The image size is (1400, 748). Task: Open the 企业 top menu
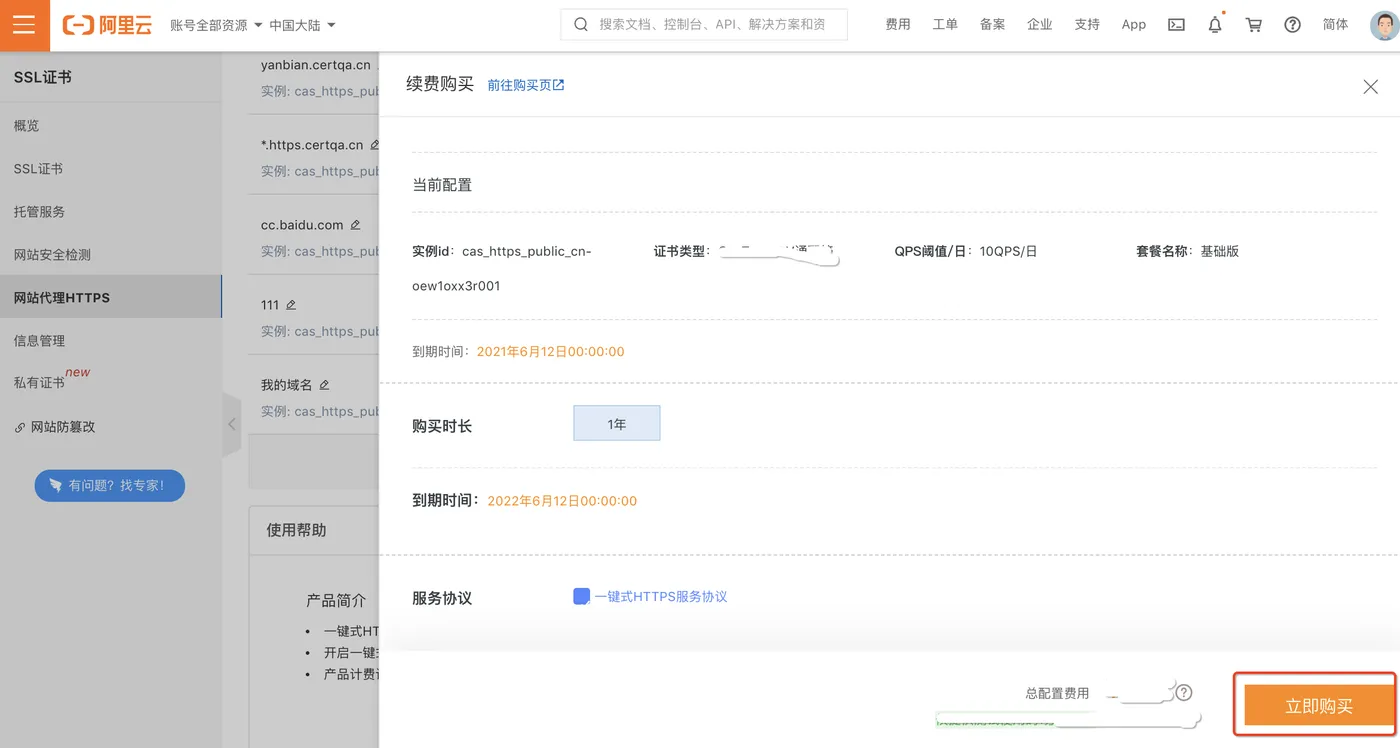point(1039,25)
